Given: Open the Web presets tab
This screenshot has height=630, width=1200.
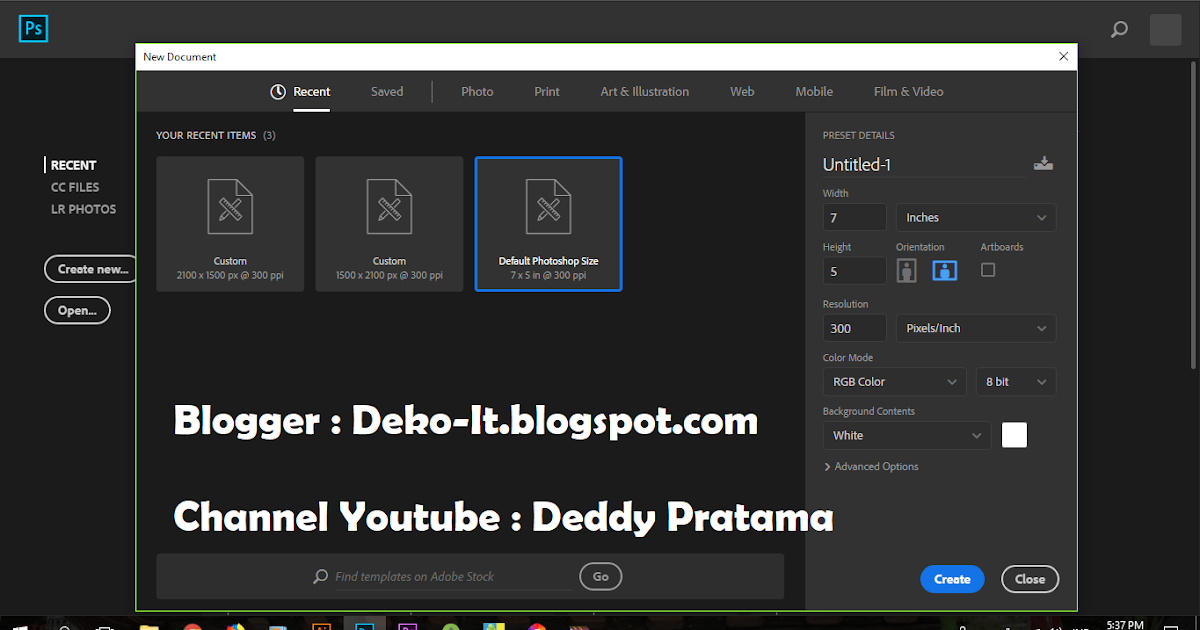Looking at the screenshot, I should click(742, 92).
